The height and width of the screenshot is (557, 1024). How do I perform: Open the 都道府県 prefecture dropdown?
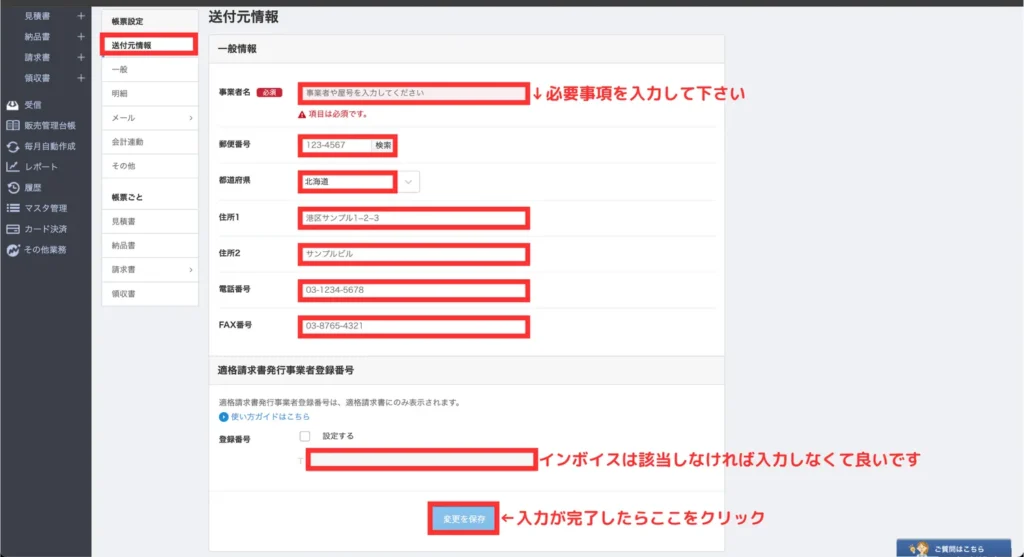coord(410,182)
